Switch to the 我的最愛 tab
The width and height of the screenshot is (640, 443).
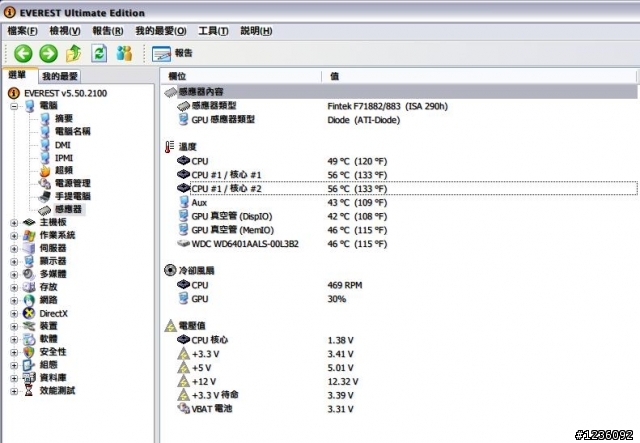coord(60,76)
